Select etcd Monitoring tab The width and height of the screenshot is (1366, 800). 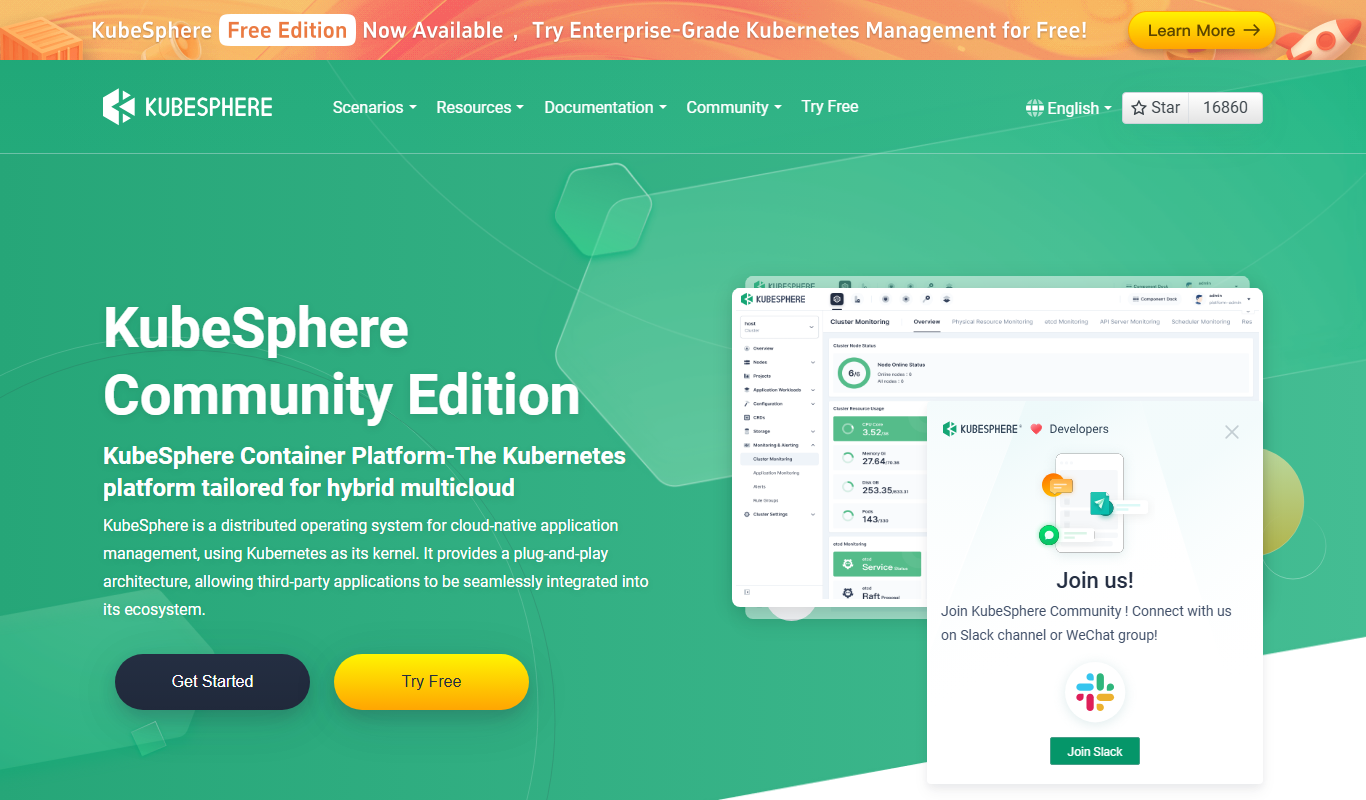point(1066,322)
